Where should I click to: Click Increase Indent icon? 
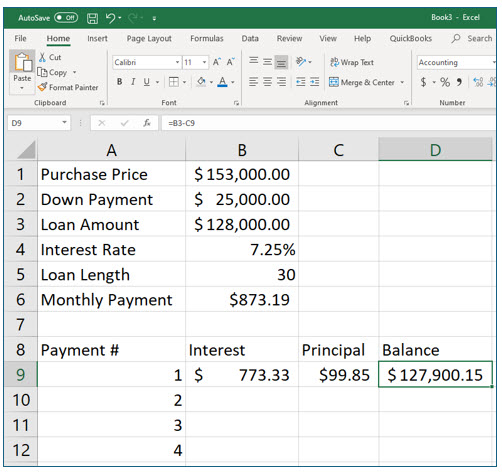[x=314, y=82]
